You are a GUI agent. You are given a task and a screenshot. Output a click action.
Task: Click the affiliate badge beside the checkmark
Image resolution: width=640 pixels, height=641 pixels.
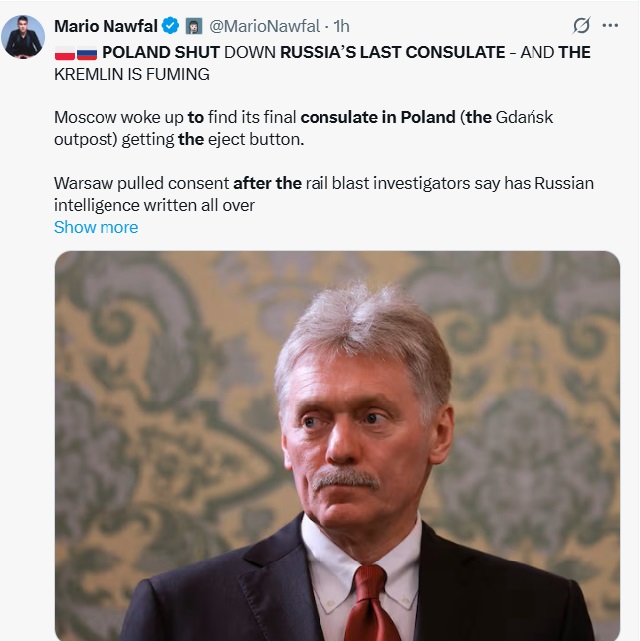[x=194, y=26]
